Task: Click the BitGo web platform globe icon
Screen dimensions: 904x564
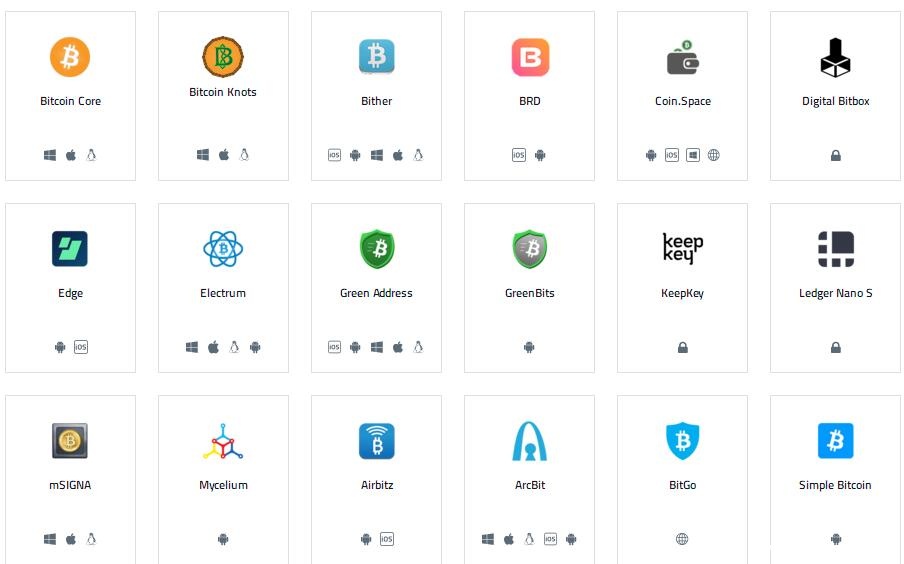Action: 682,539
